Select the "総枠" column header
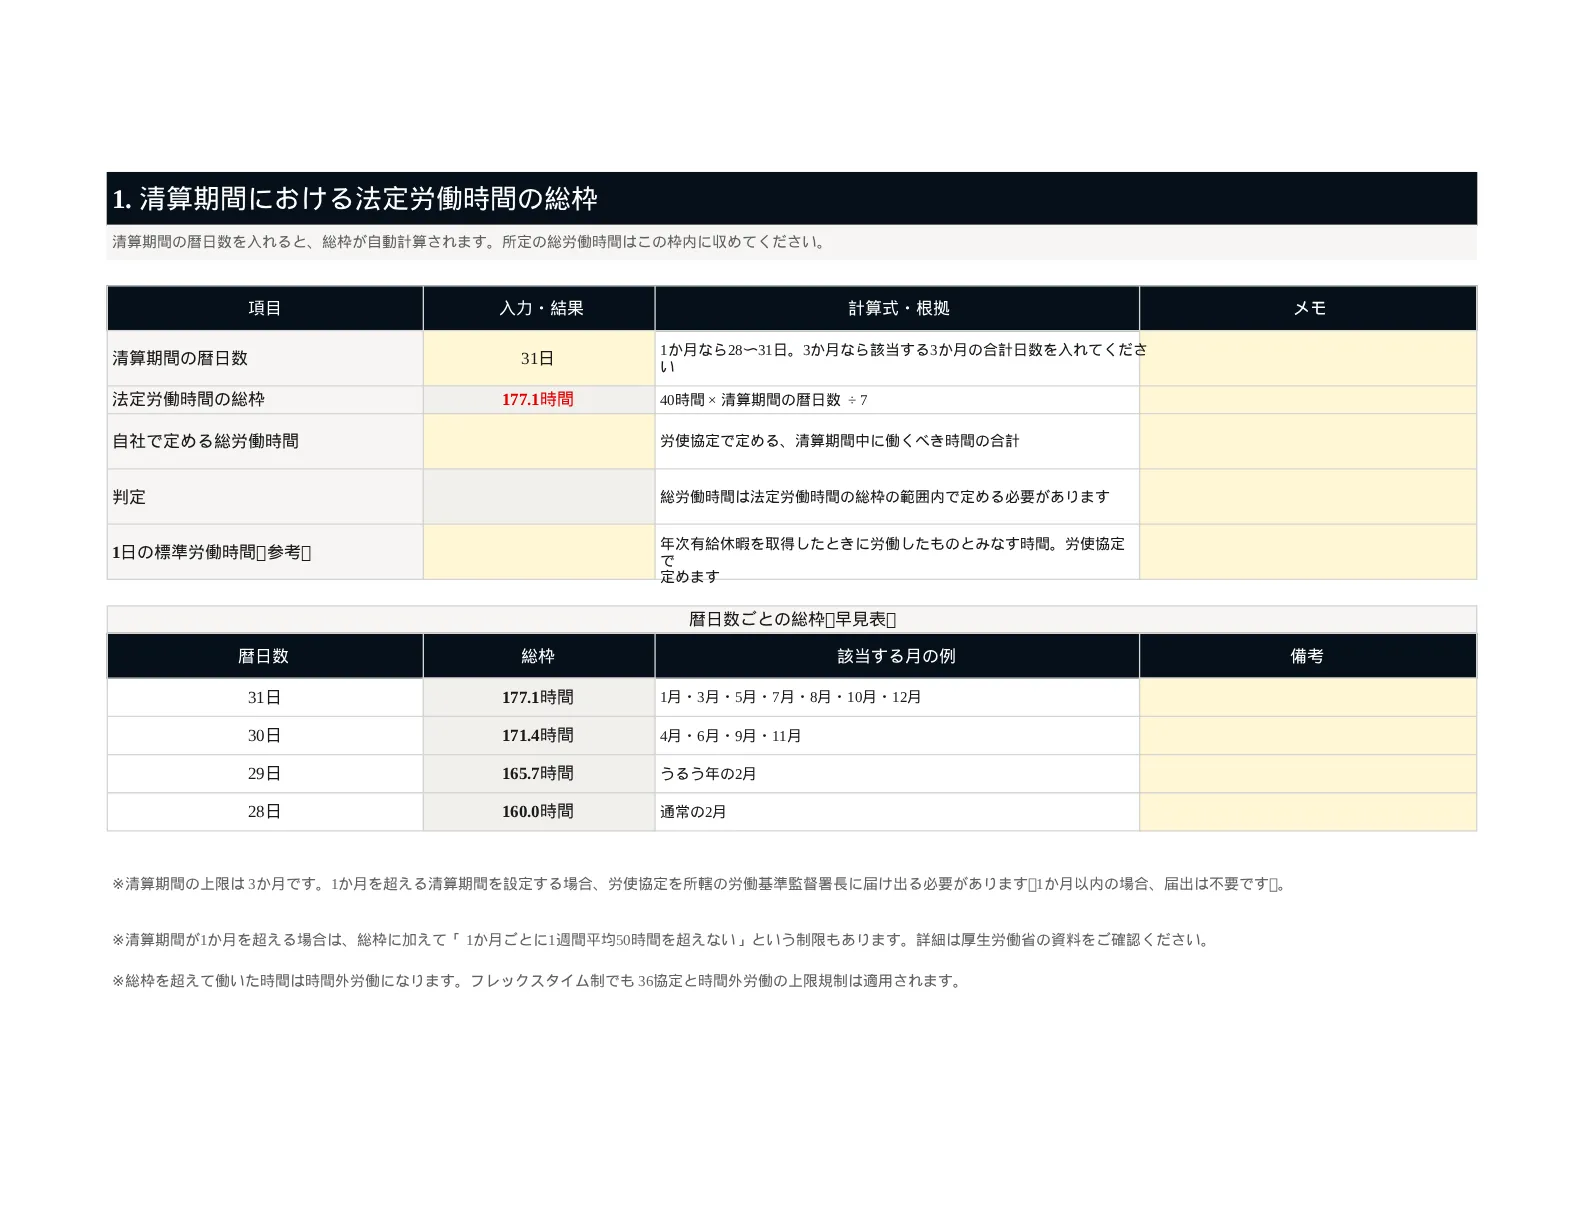 click(539, 656)
